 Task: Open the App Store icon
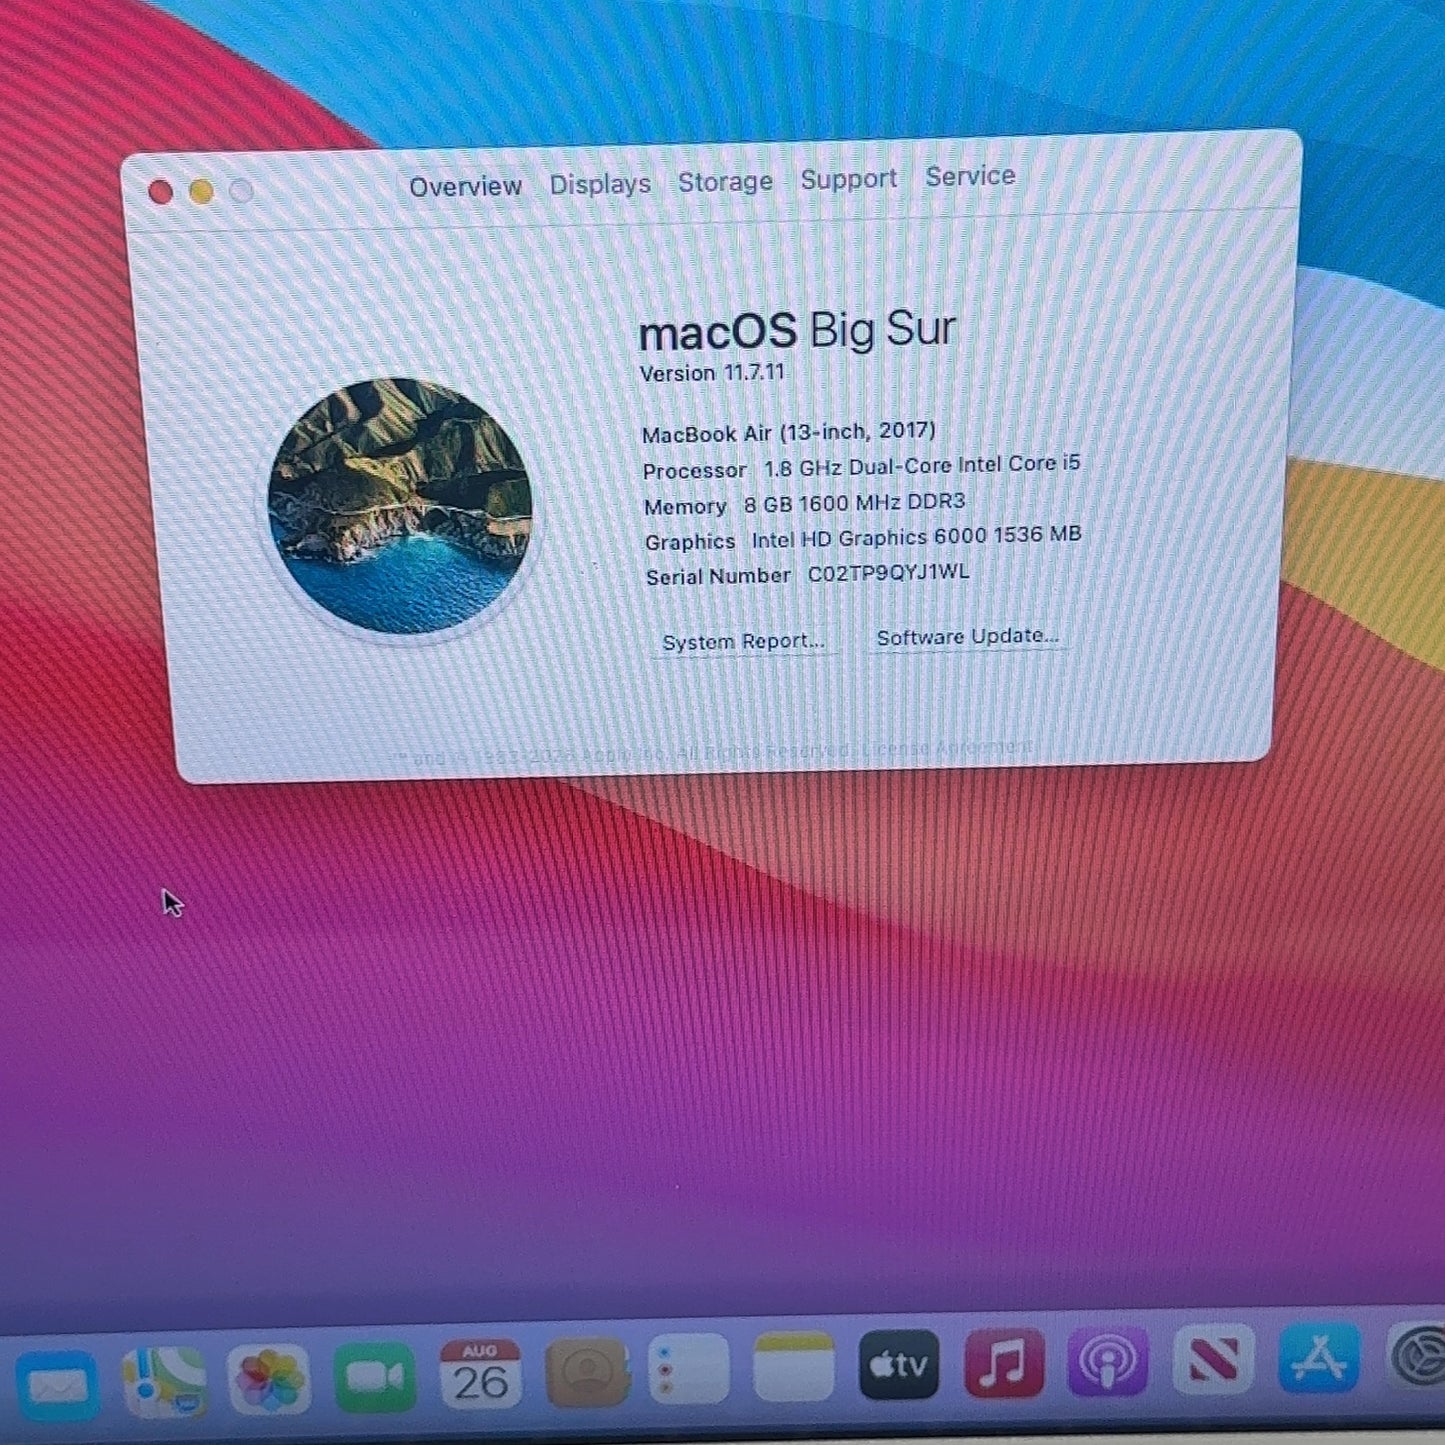point(1319,1356)
